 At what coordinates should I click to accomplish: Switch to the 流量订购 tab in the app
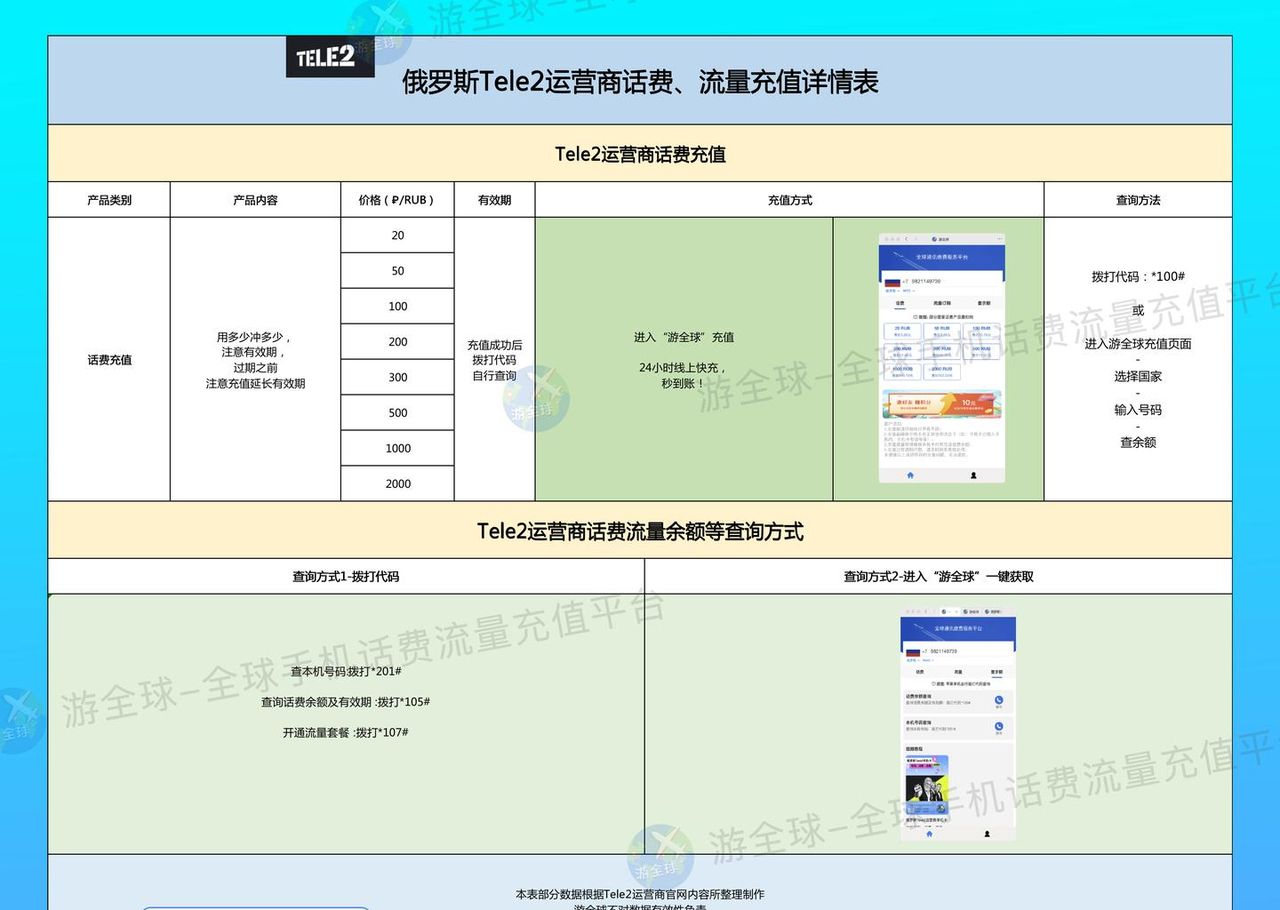click(x=942, y=302)
